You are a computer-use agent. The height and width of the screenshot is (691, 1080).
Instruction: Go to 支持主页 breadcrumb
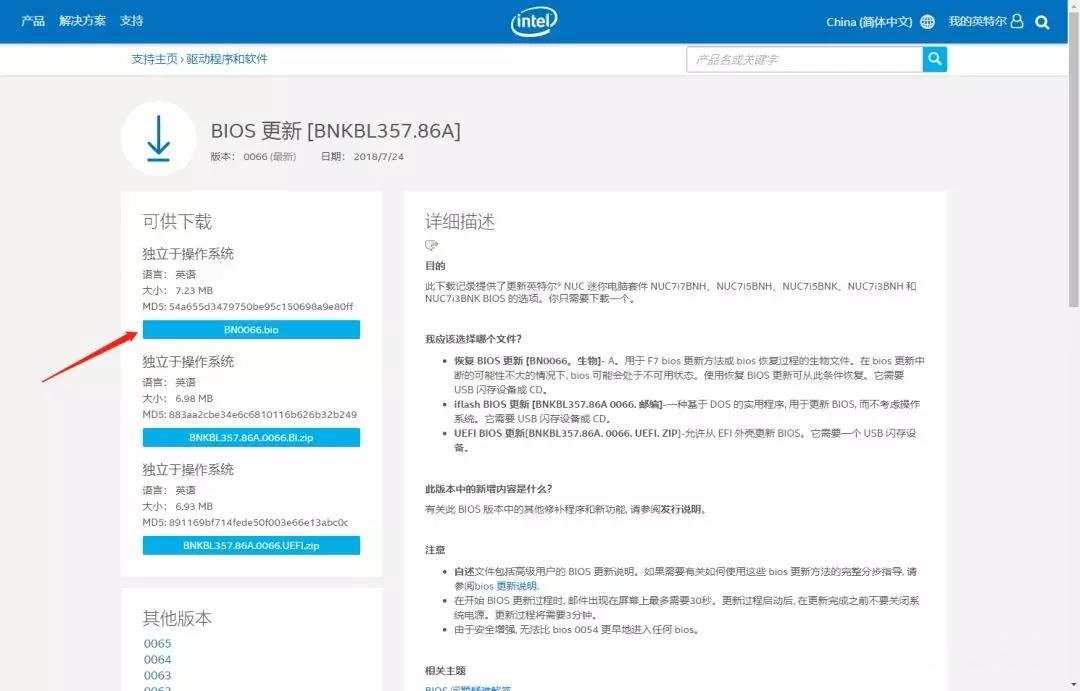154,59
